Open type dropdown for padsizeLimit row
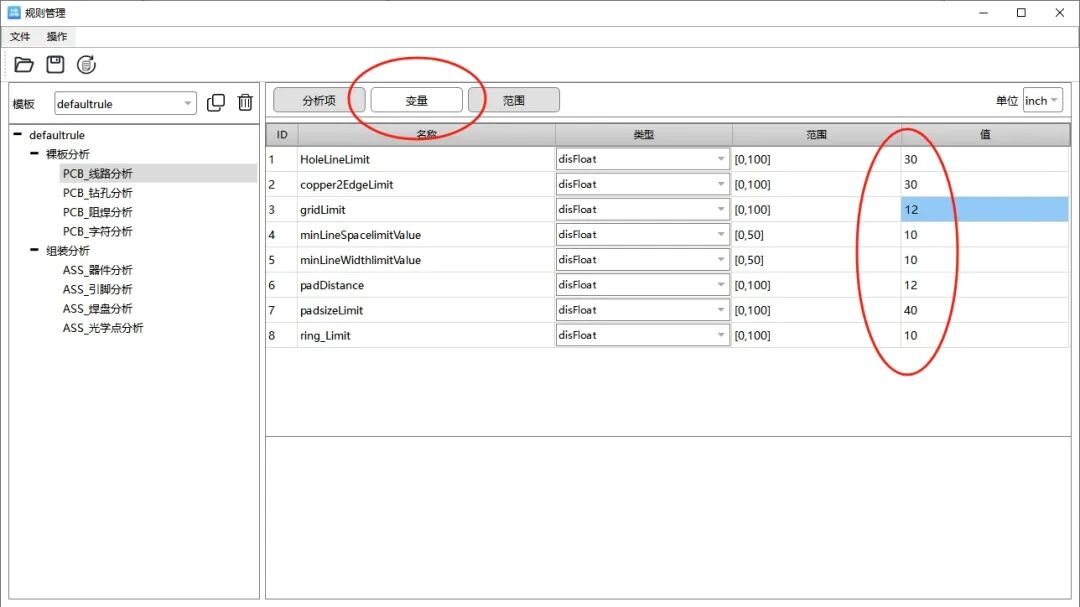Screen dimensions: 1080x607 642,310
